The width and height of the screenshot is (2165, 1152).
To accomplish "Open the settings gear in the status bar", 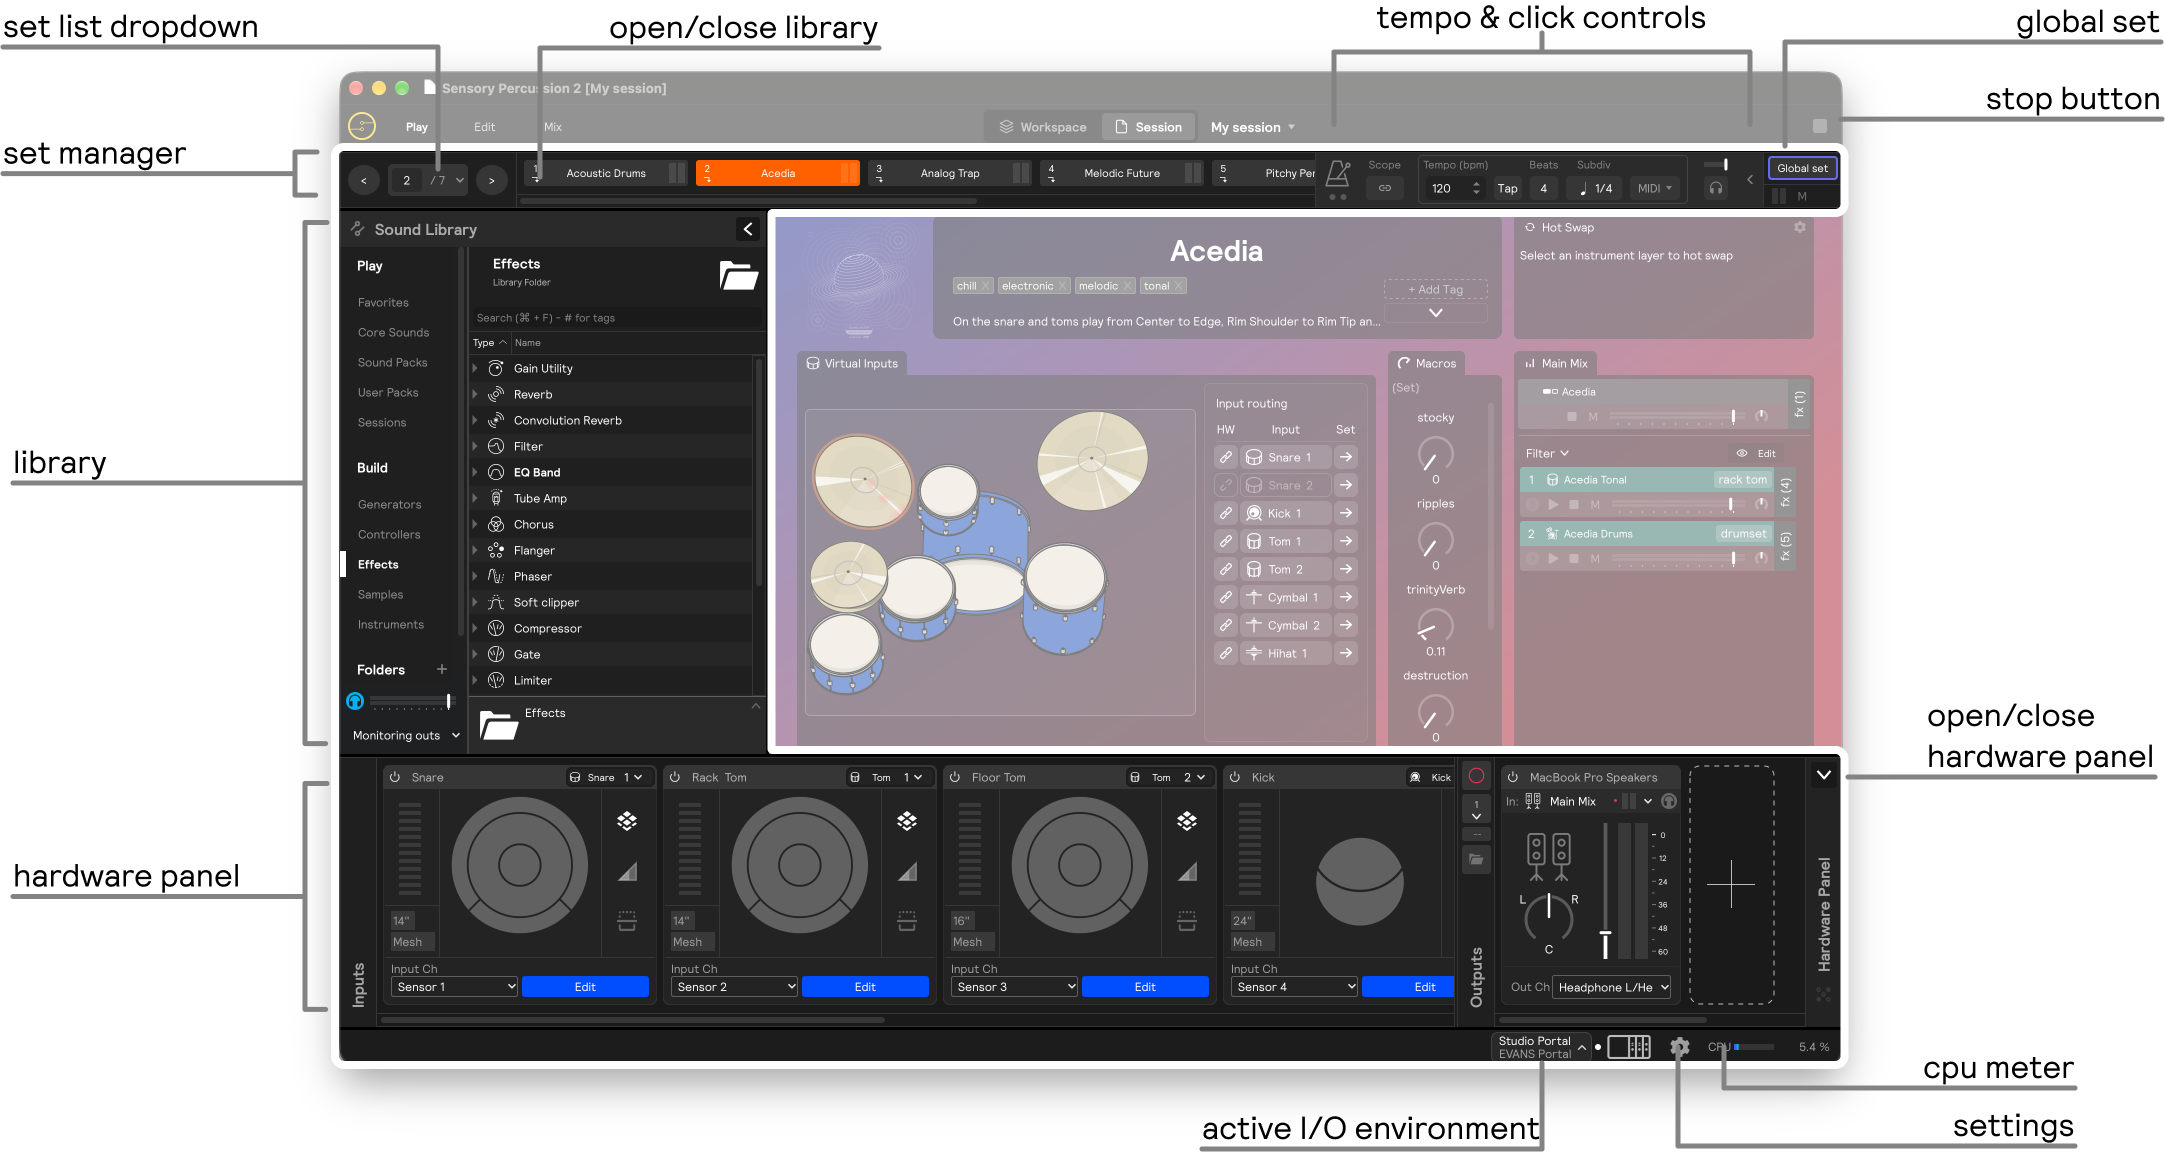I will click(x=1680, y=1047).
